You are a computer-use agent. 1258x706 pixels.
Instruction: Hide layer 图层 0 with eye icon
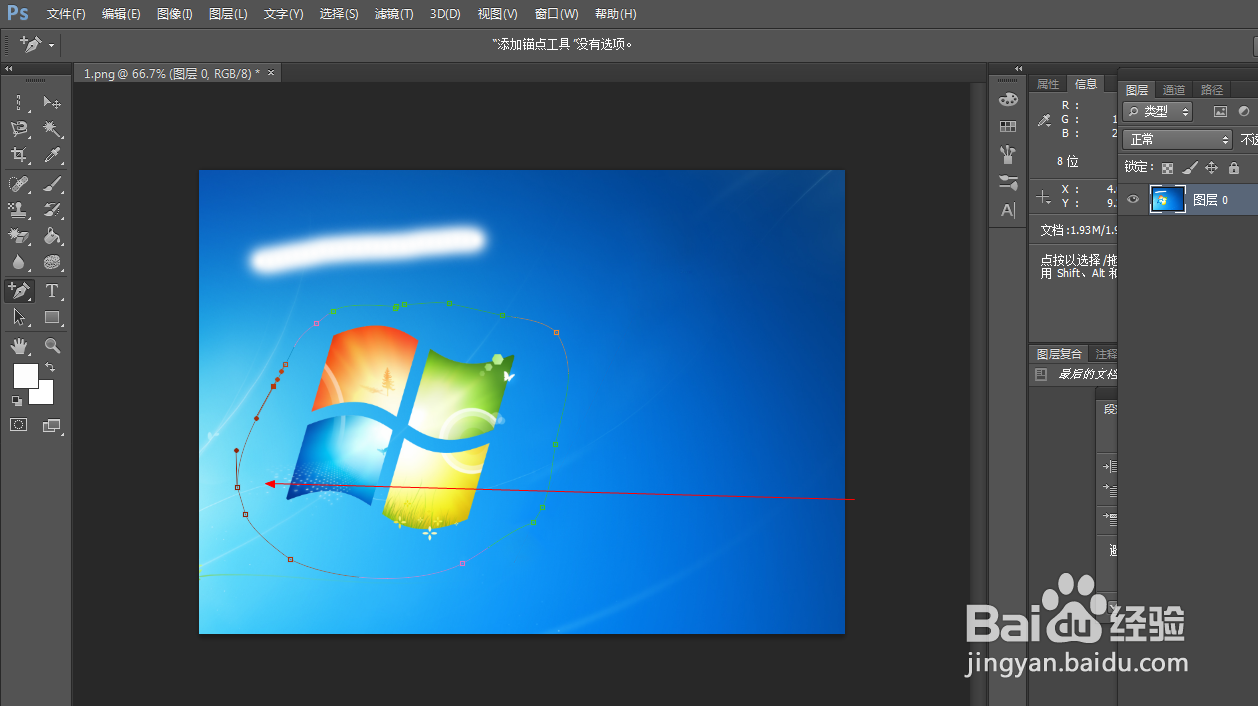click(1133, 200)
